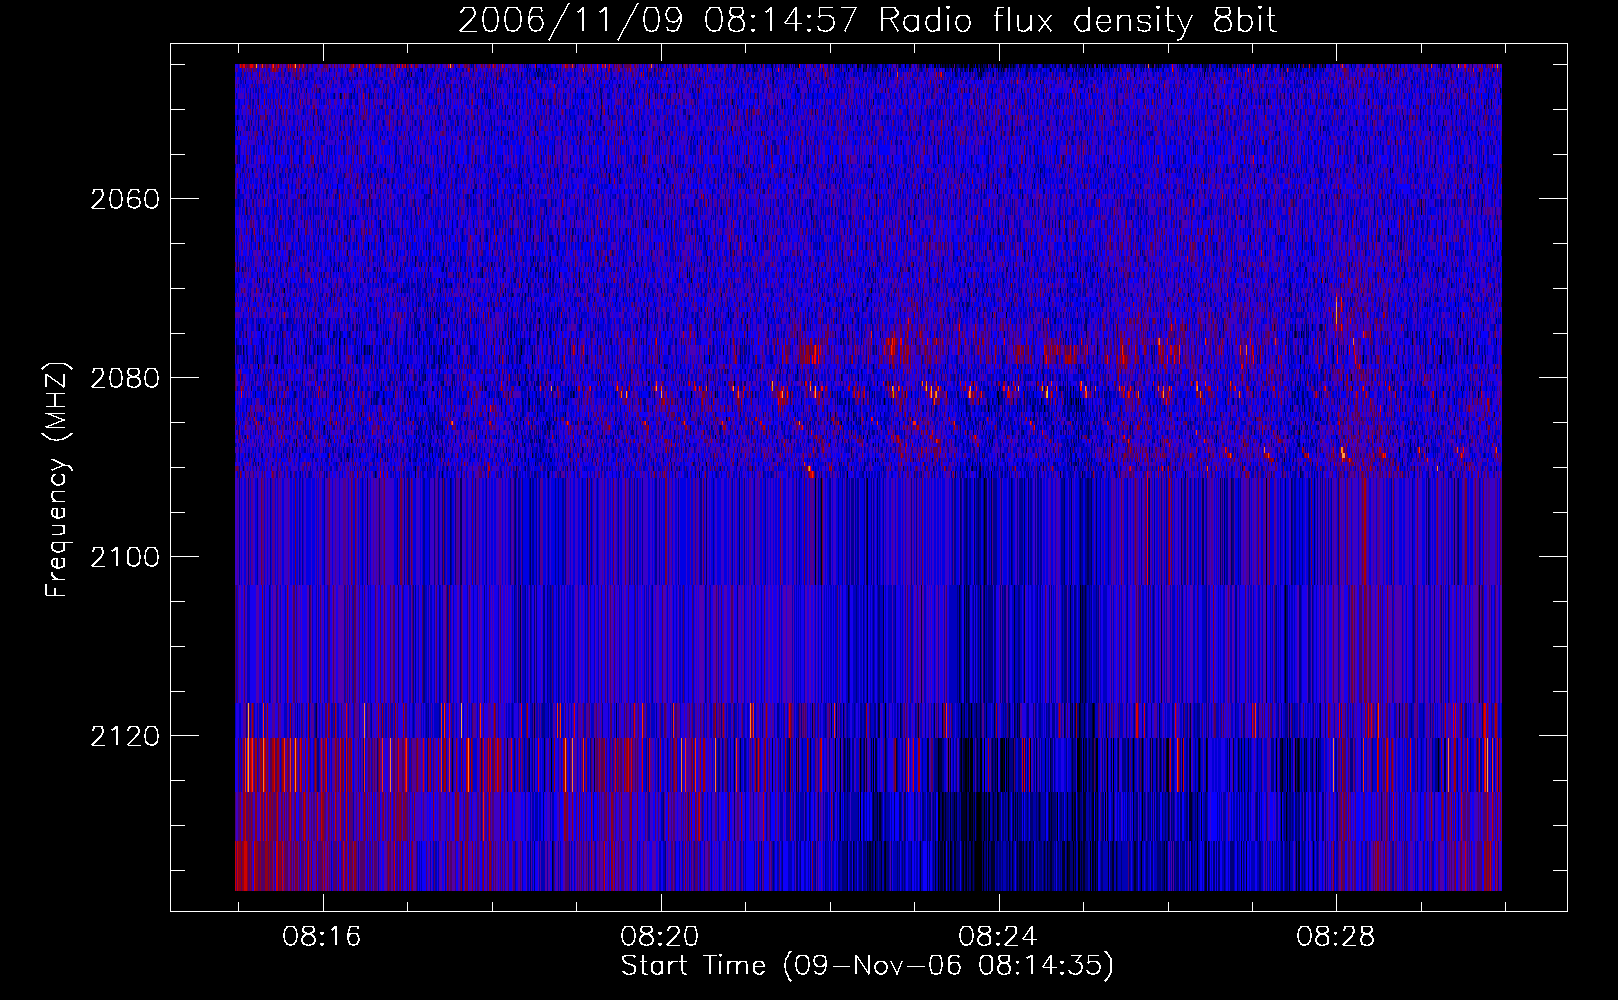Click the 2100 frequency tick label
Viewport: 1618px width, 1000px height.
(125, 557)
